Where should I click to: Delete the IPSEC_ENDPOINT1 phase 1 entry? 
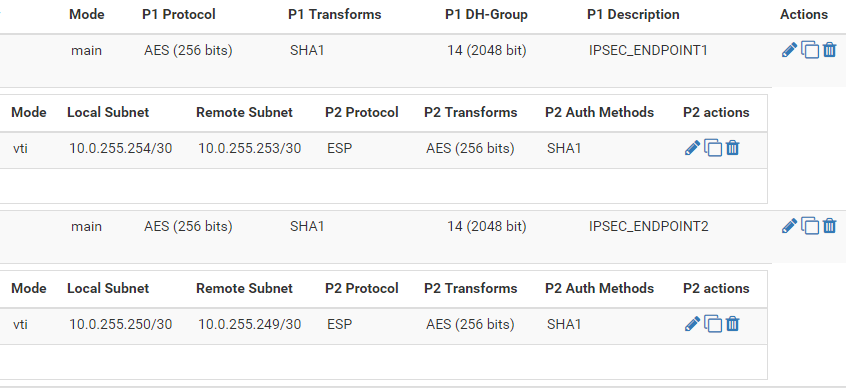click(830, 50)
